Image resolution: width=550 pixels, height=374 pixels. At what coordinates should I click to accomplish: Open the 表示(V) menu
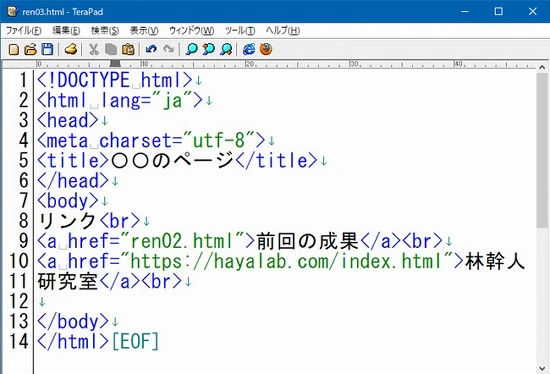coord(144,31)
